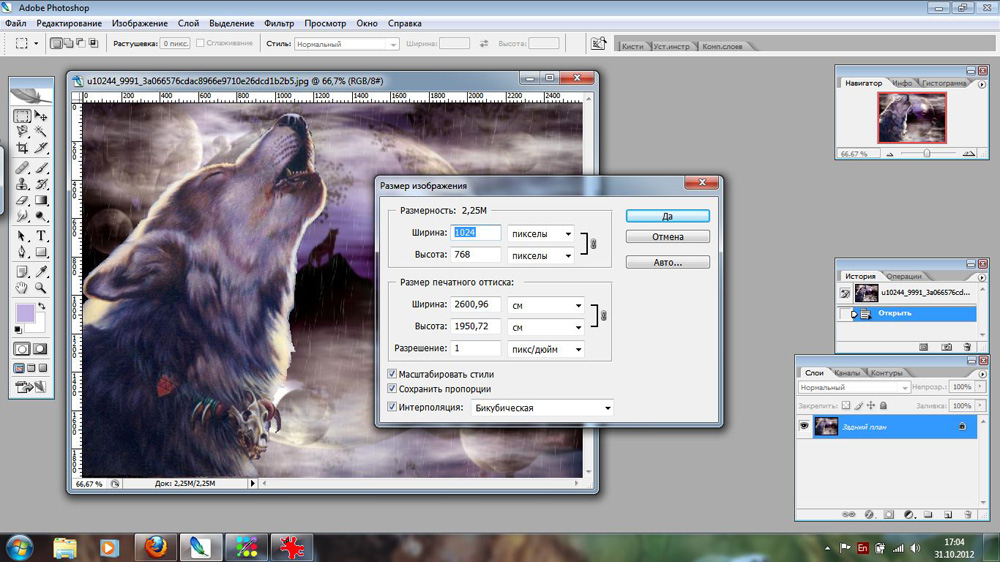The width and height of the screenshot is (1000, 562).
Task: Open background color white swatch
Action: pos(38,325)
